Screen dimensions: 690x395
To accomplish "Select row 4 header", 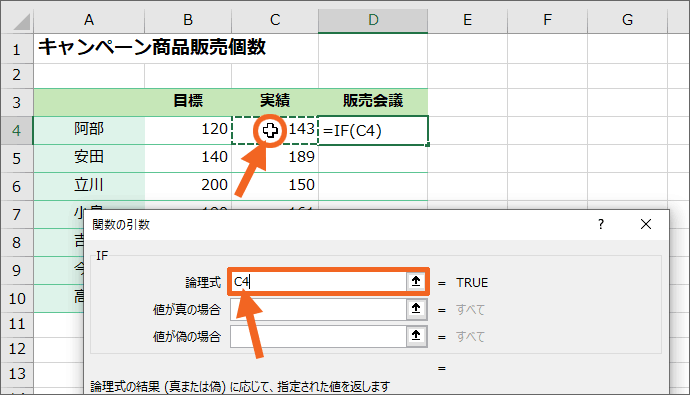I will point(17,130).
